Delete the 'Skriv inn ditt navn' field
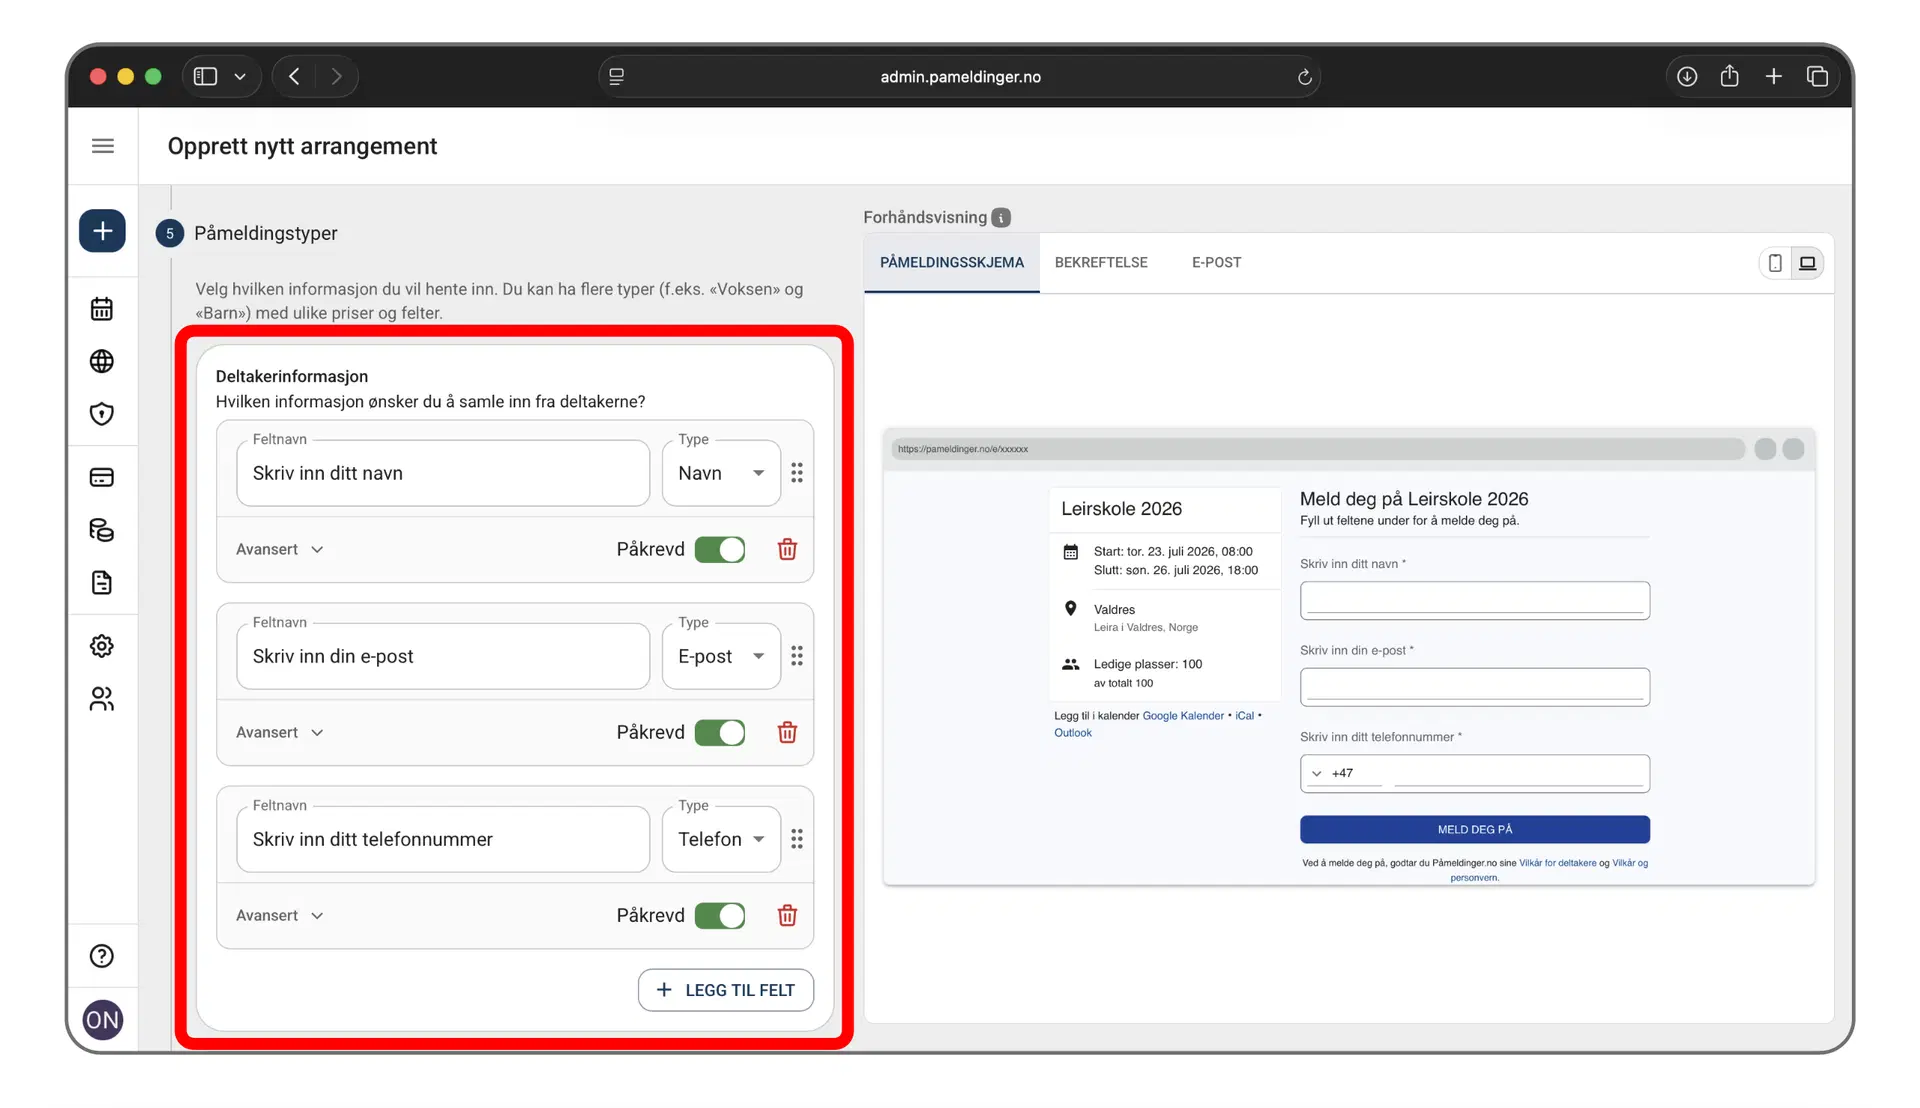The height and width of the screenshot is (1108, 1920). tap(787, 549)
